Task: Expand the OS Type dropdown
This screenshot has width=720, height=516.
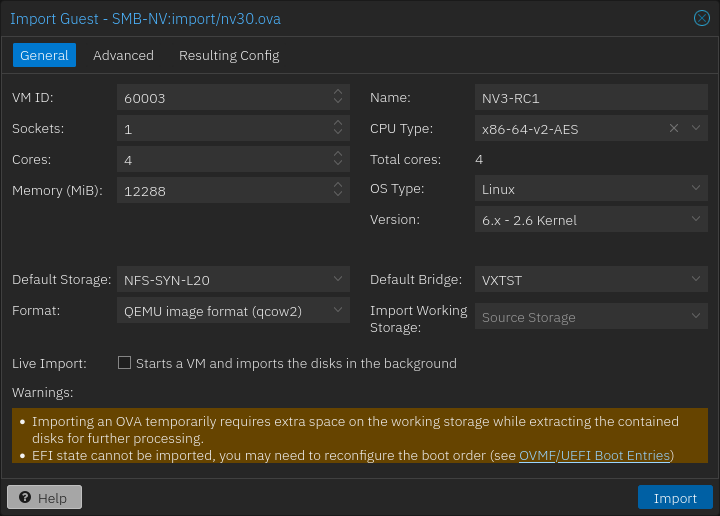Action: coord(696,189)
